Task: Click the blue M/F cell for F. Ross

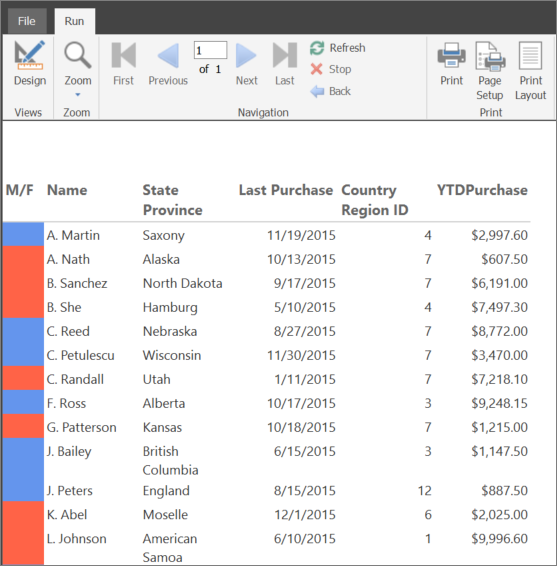Action: click(x=23, y=402)
